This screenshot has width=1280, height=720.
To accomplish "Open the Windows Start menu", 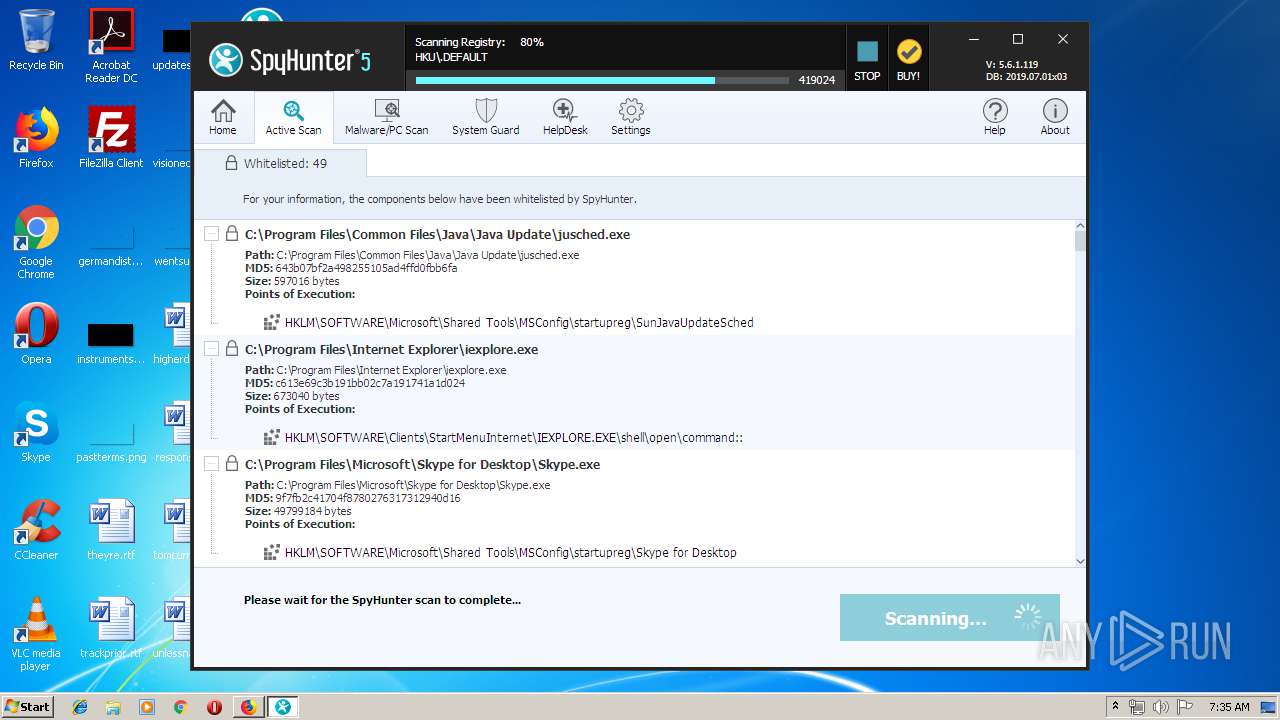I will 27,706.
